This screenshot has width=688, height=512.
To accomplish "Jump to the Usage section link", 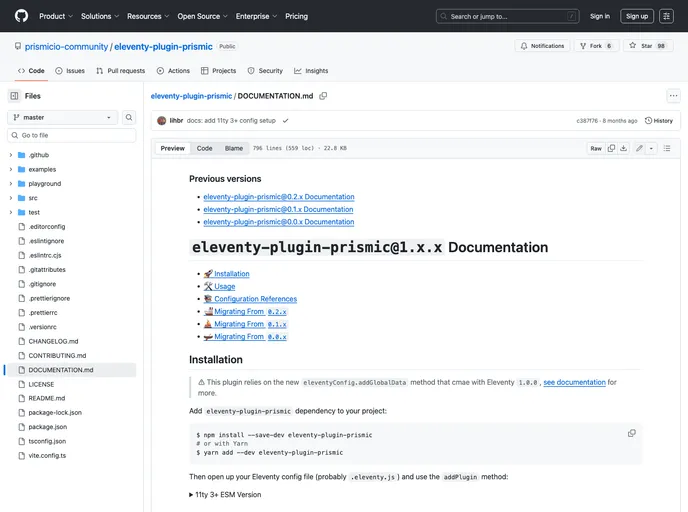I will [219, 286].
